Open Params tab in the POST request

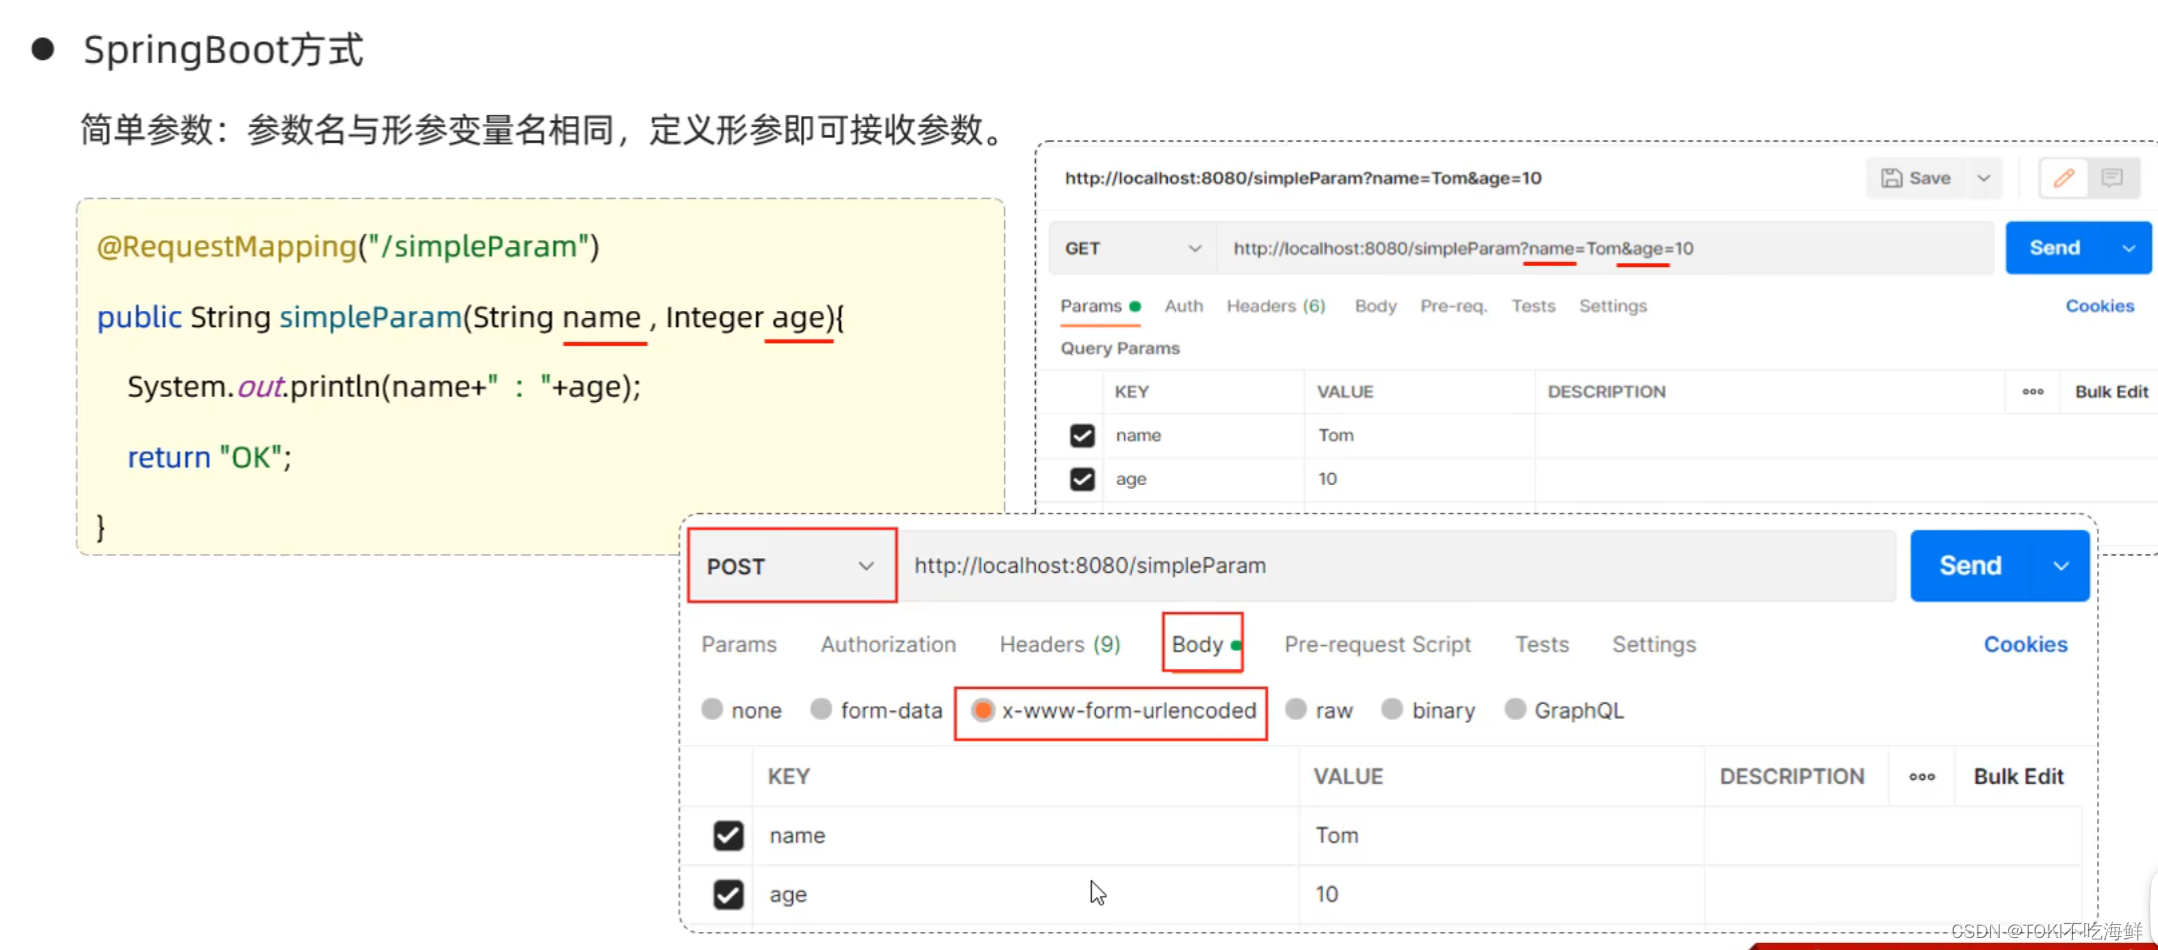(739, 645)
